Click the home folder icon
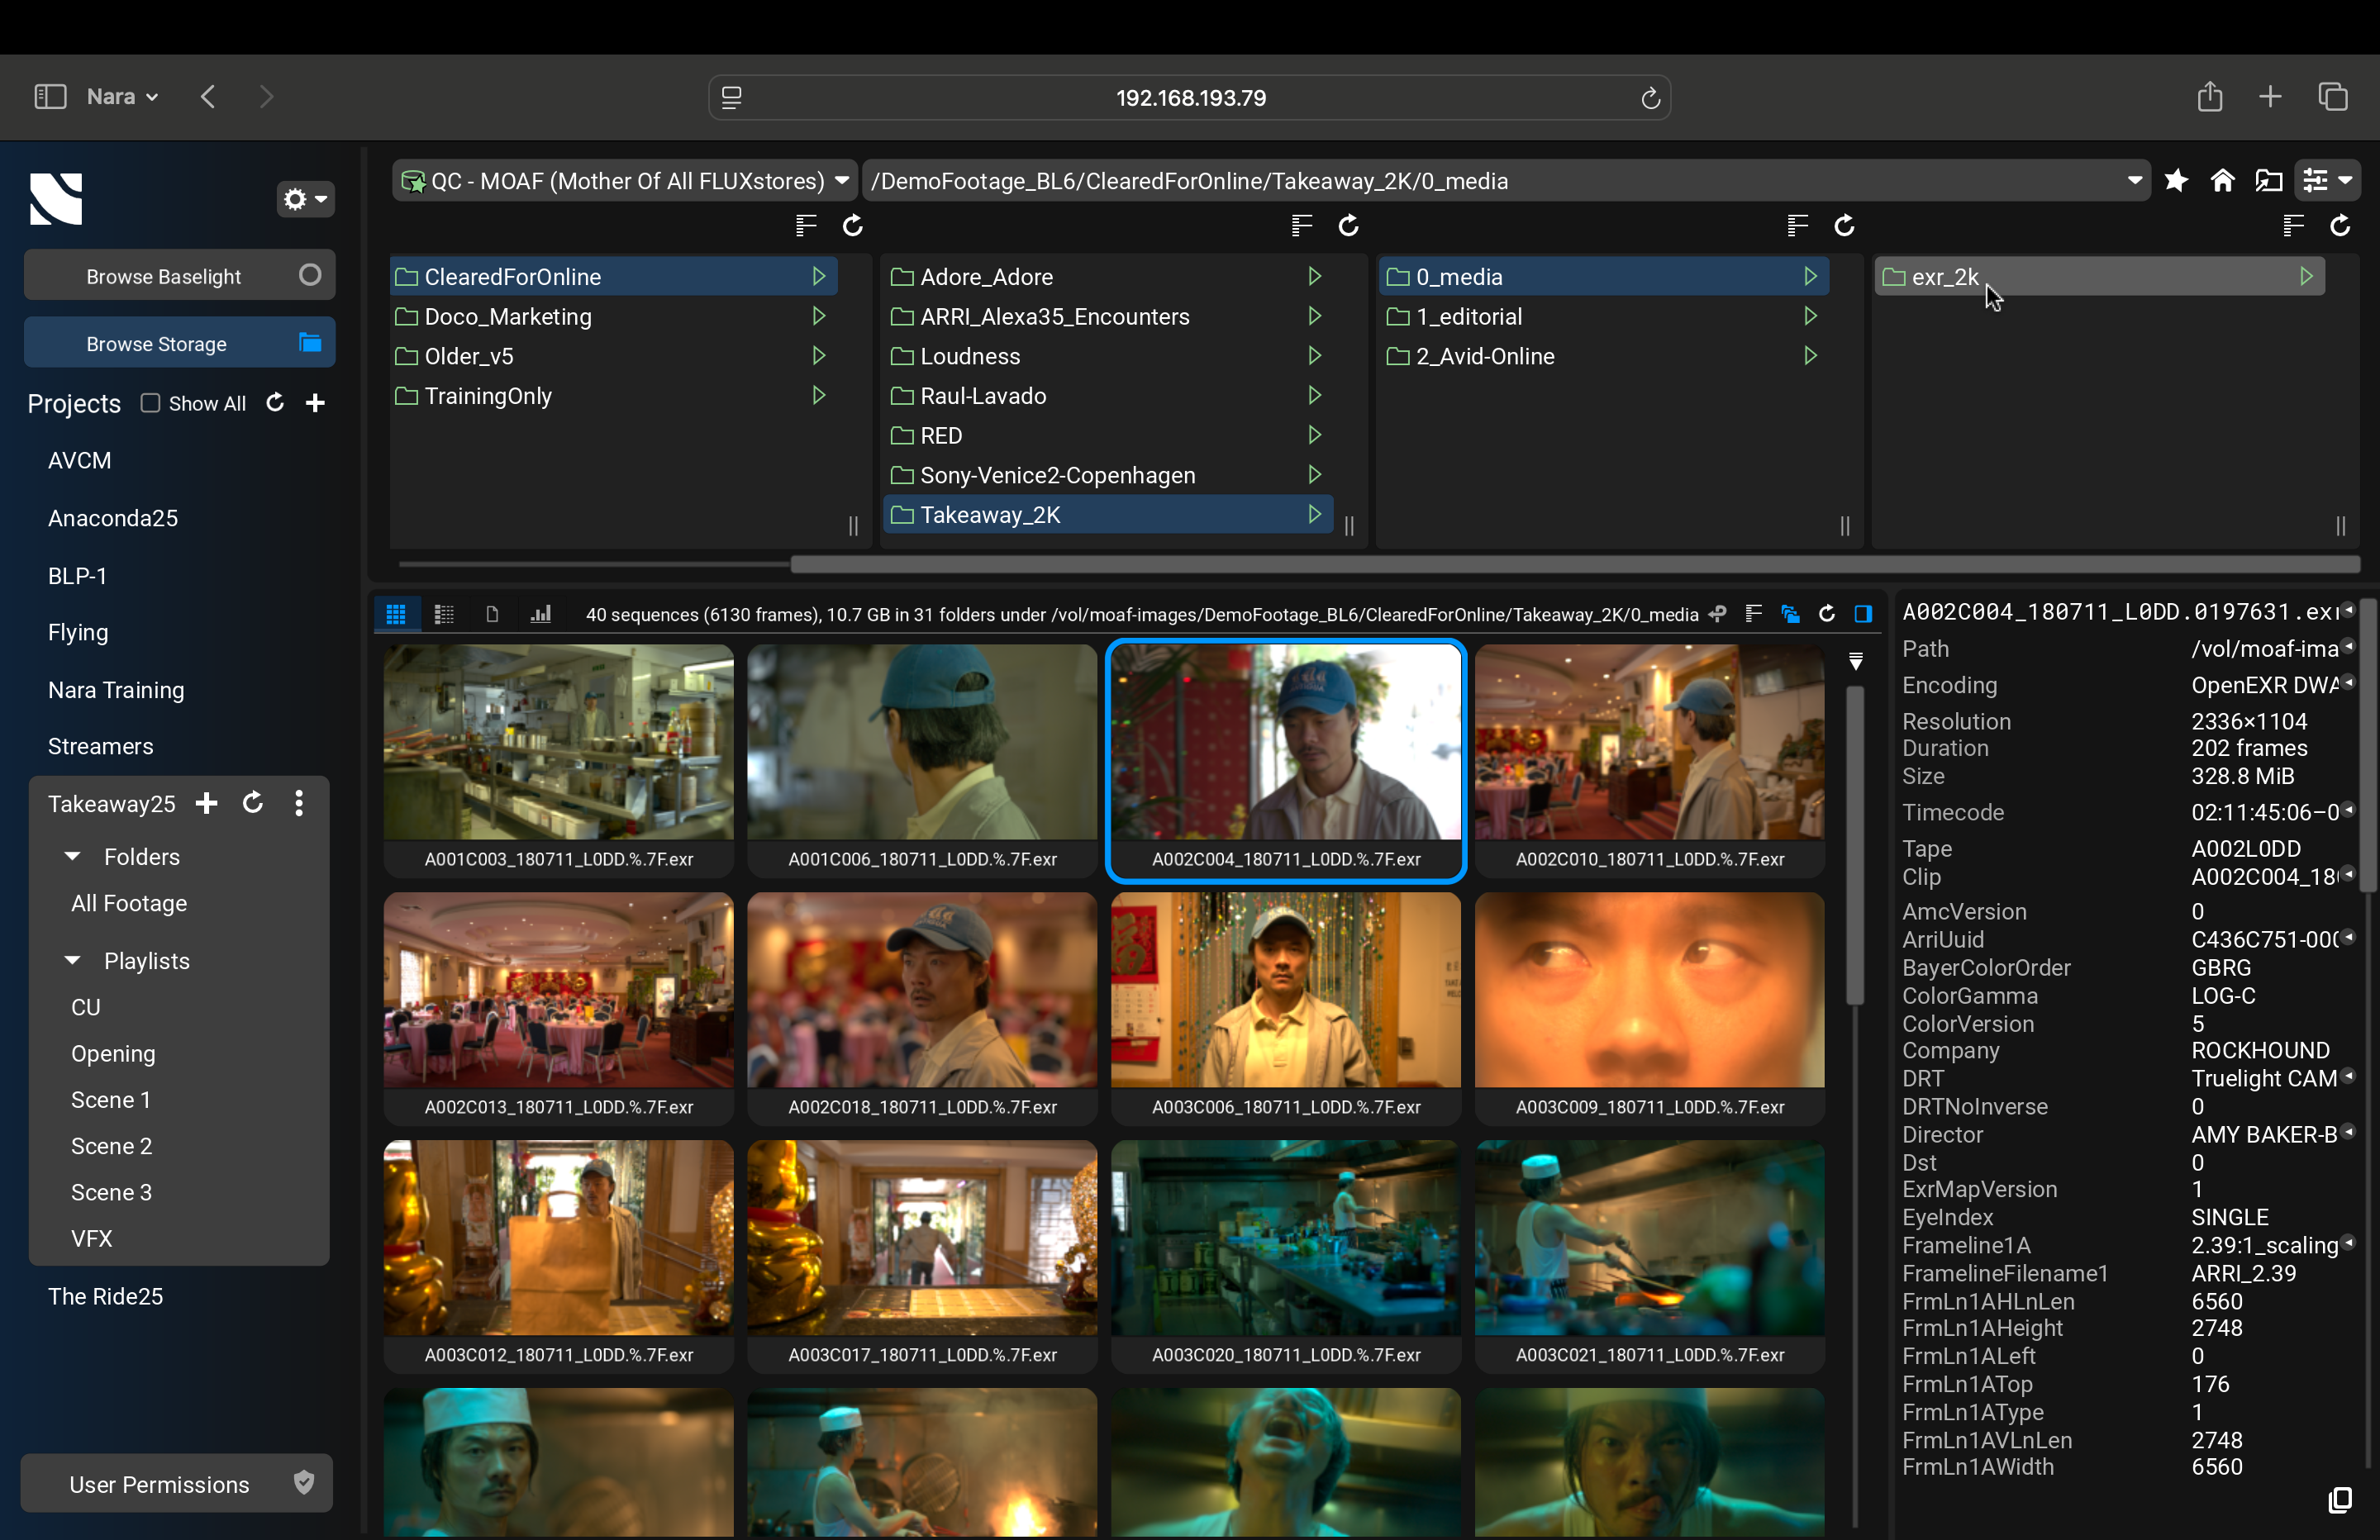Image resolution: width=2380 pixels, height=1540 pixels. click(x=2222, y=181)
